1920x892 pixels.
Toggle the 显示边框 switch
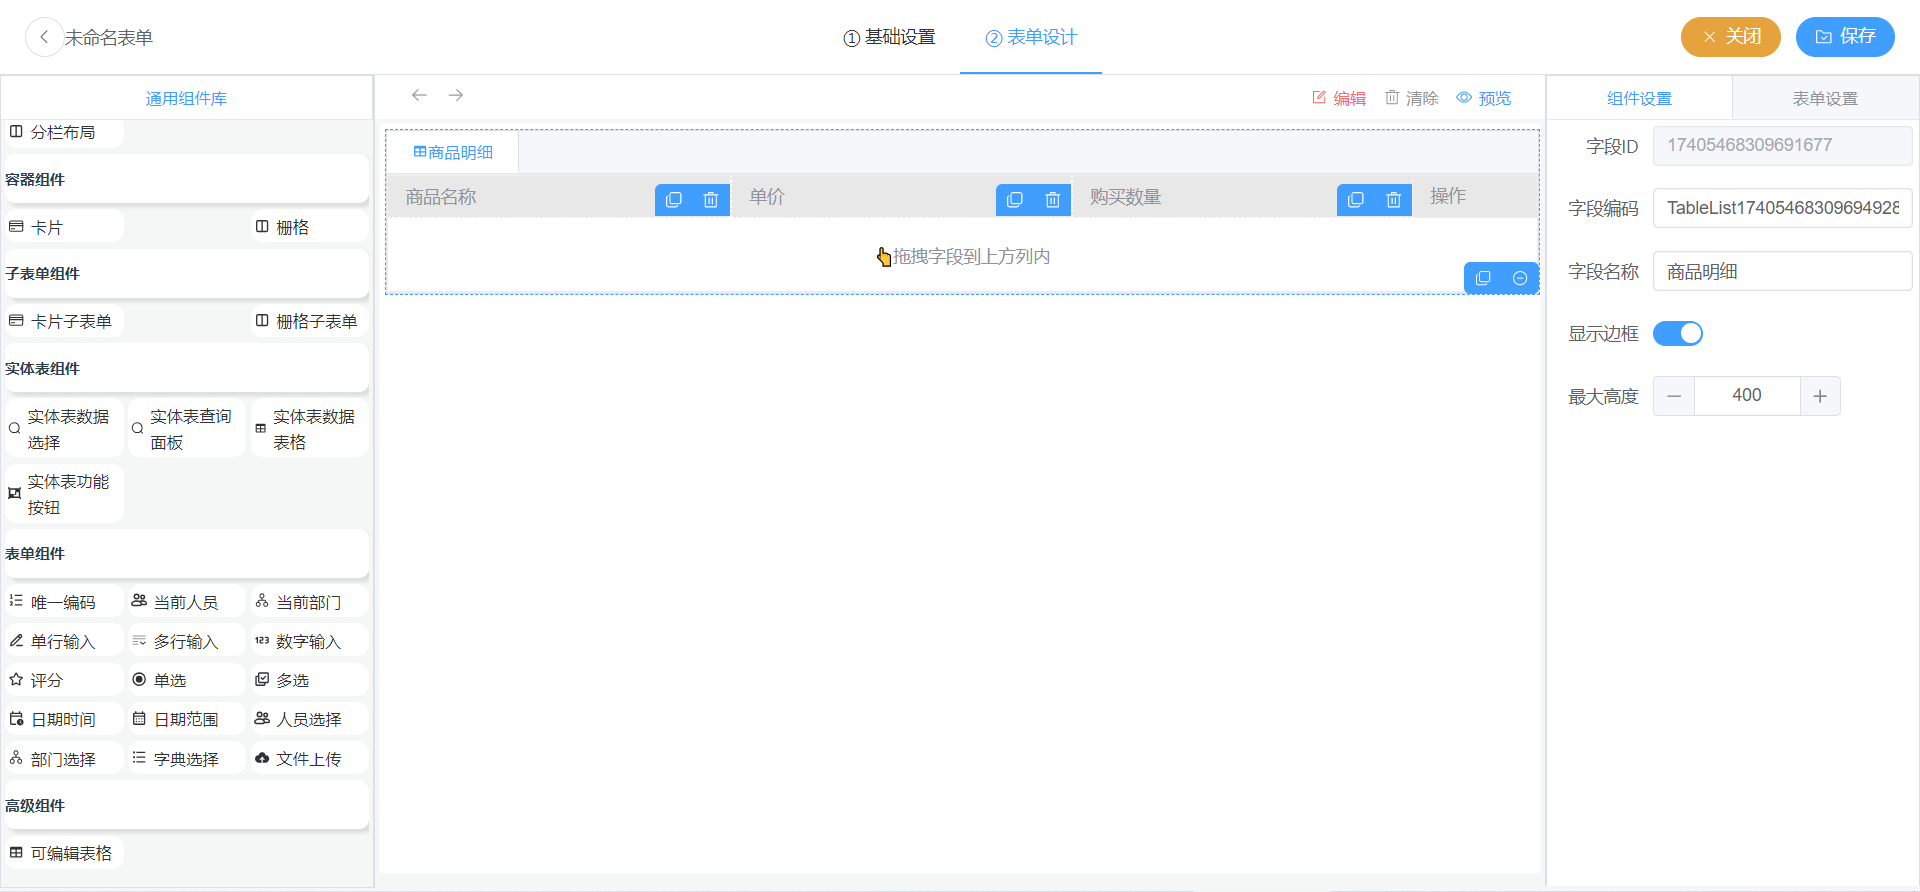(x=1677, y=333)
